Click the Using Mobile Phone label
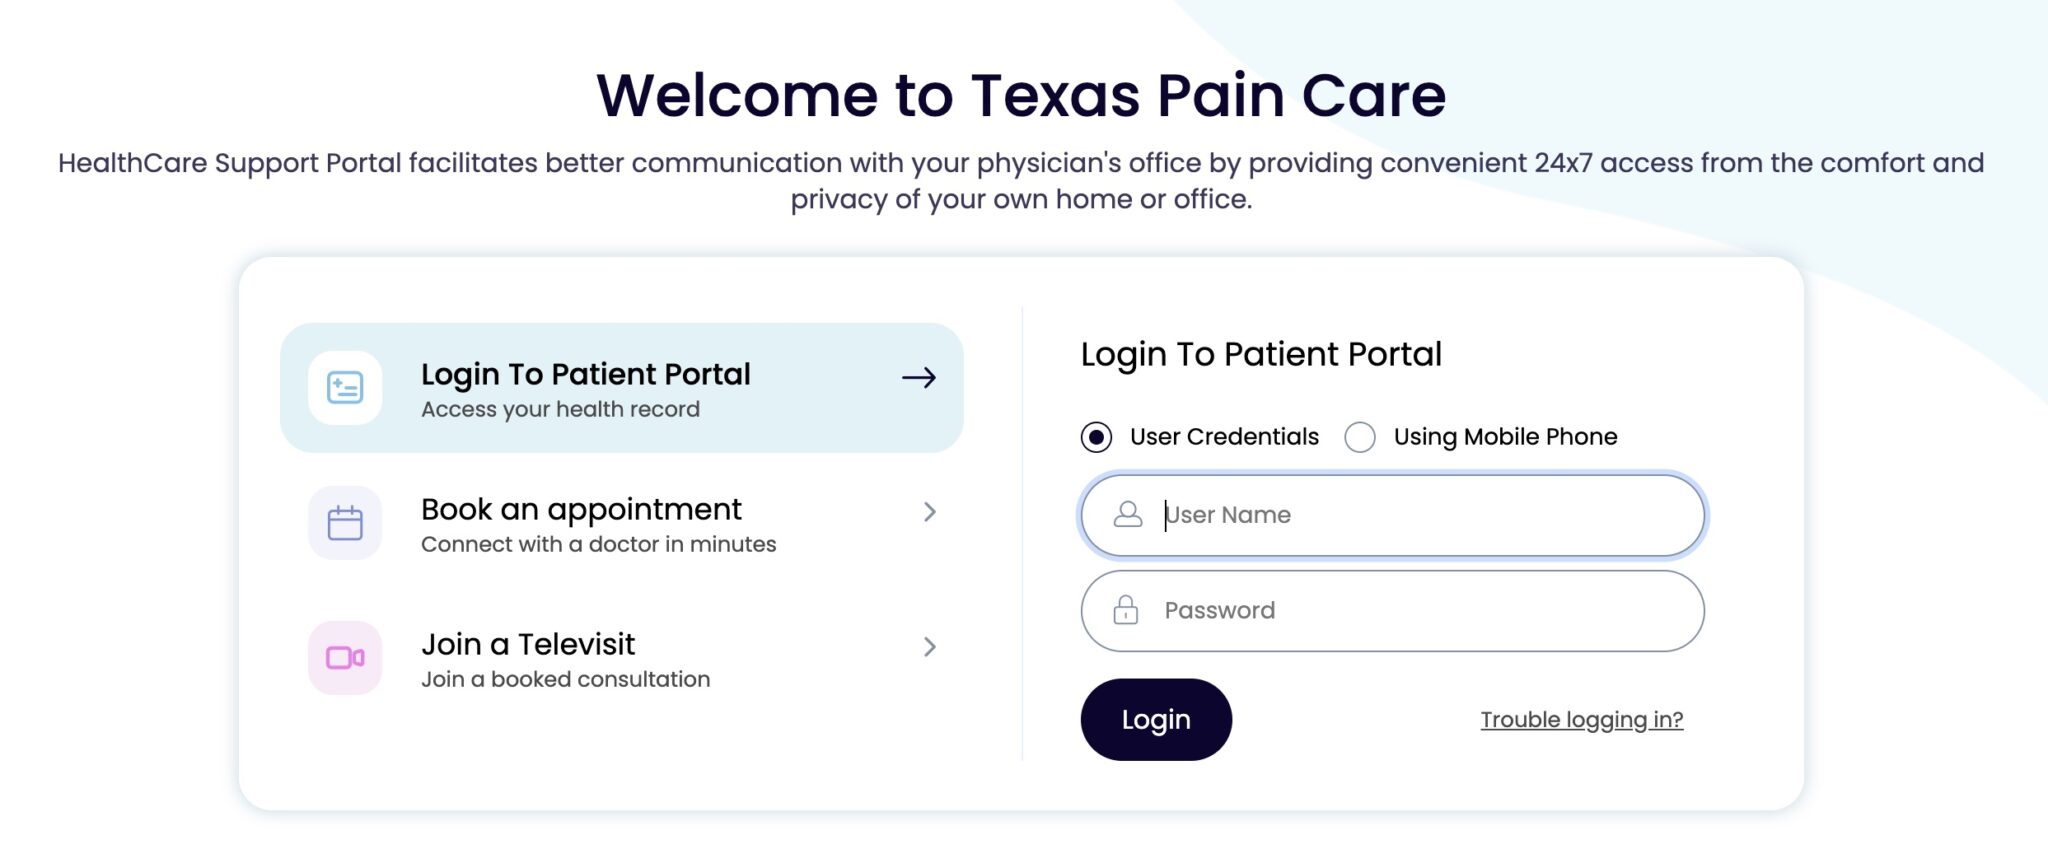 click(x=1505, y=437)
